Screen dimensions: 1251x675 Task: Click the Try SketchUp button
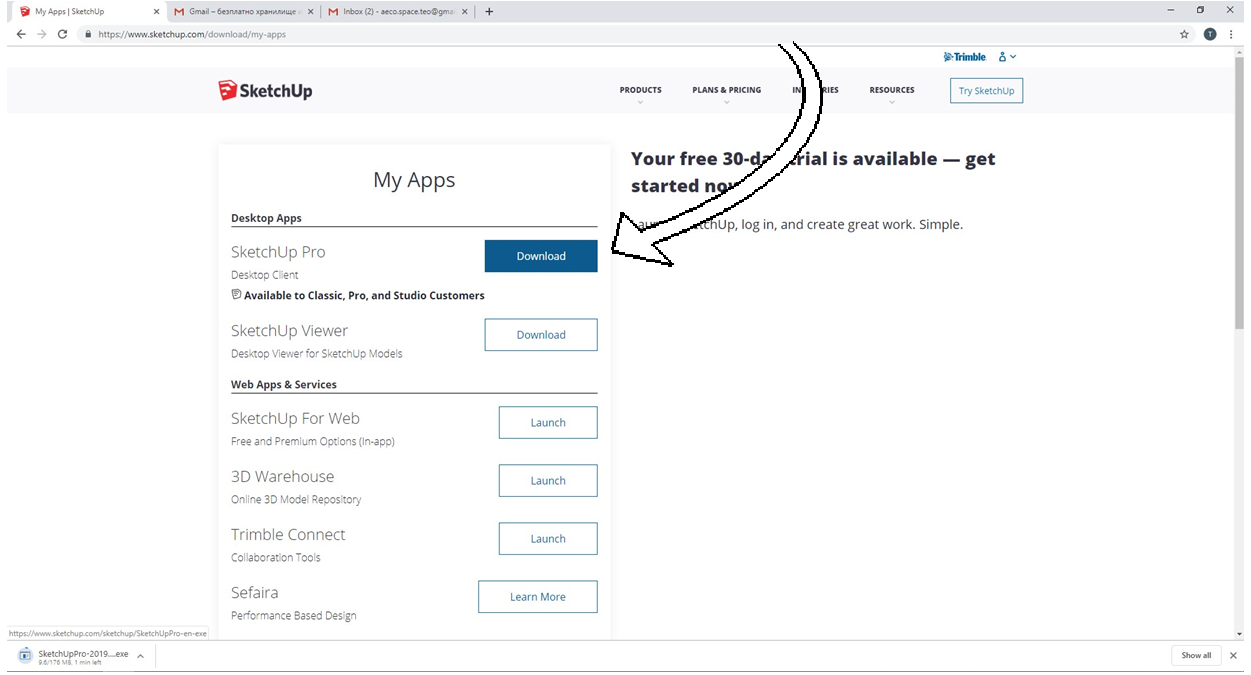click(986, 91)
